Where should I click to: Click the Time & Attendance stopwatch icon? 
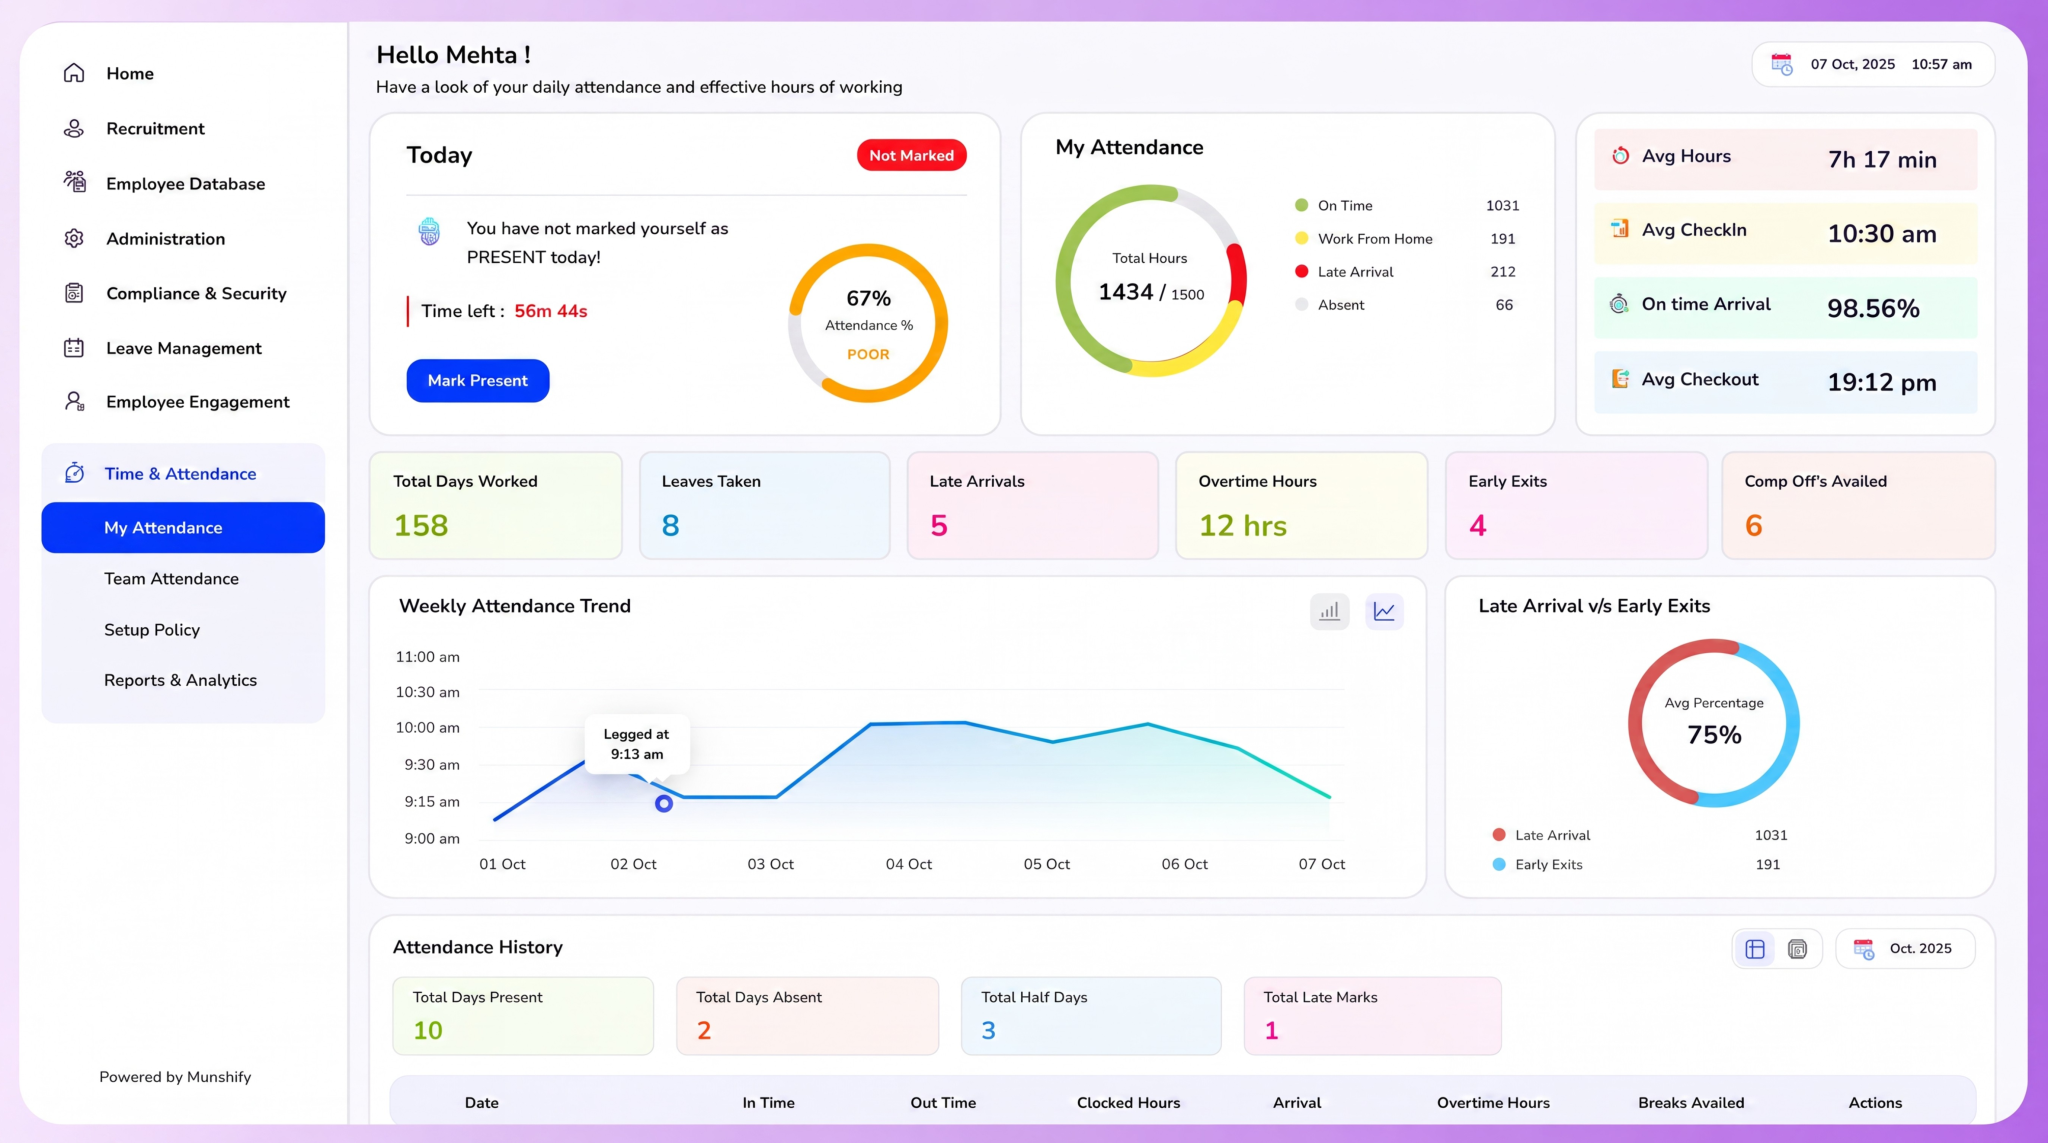(x=74, y=473)
